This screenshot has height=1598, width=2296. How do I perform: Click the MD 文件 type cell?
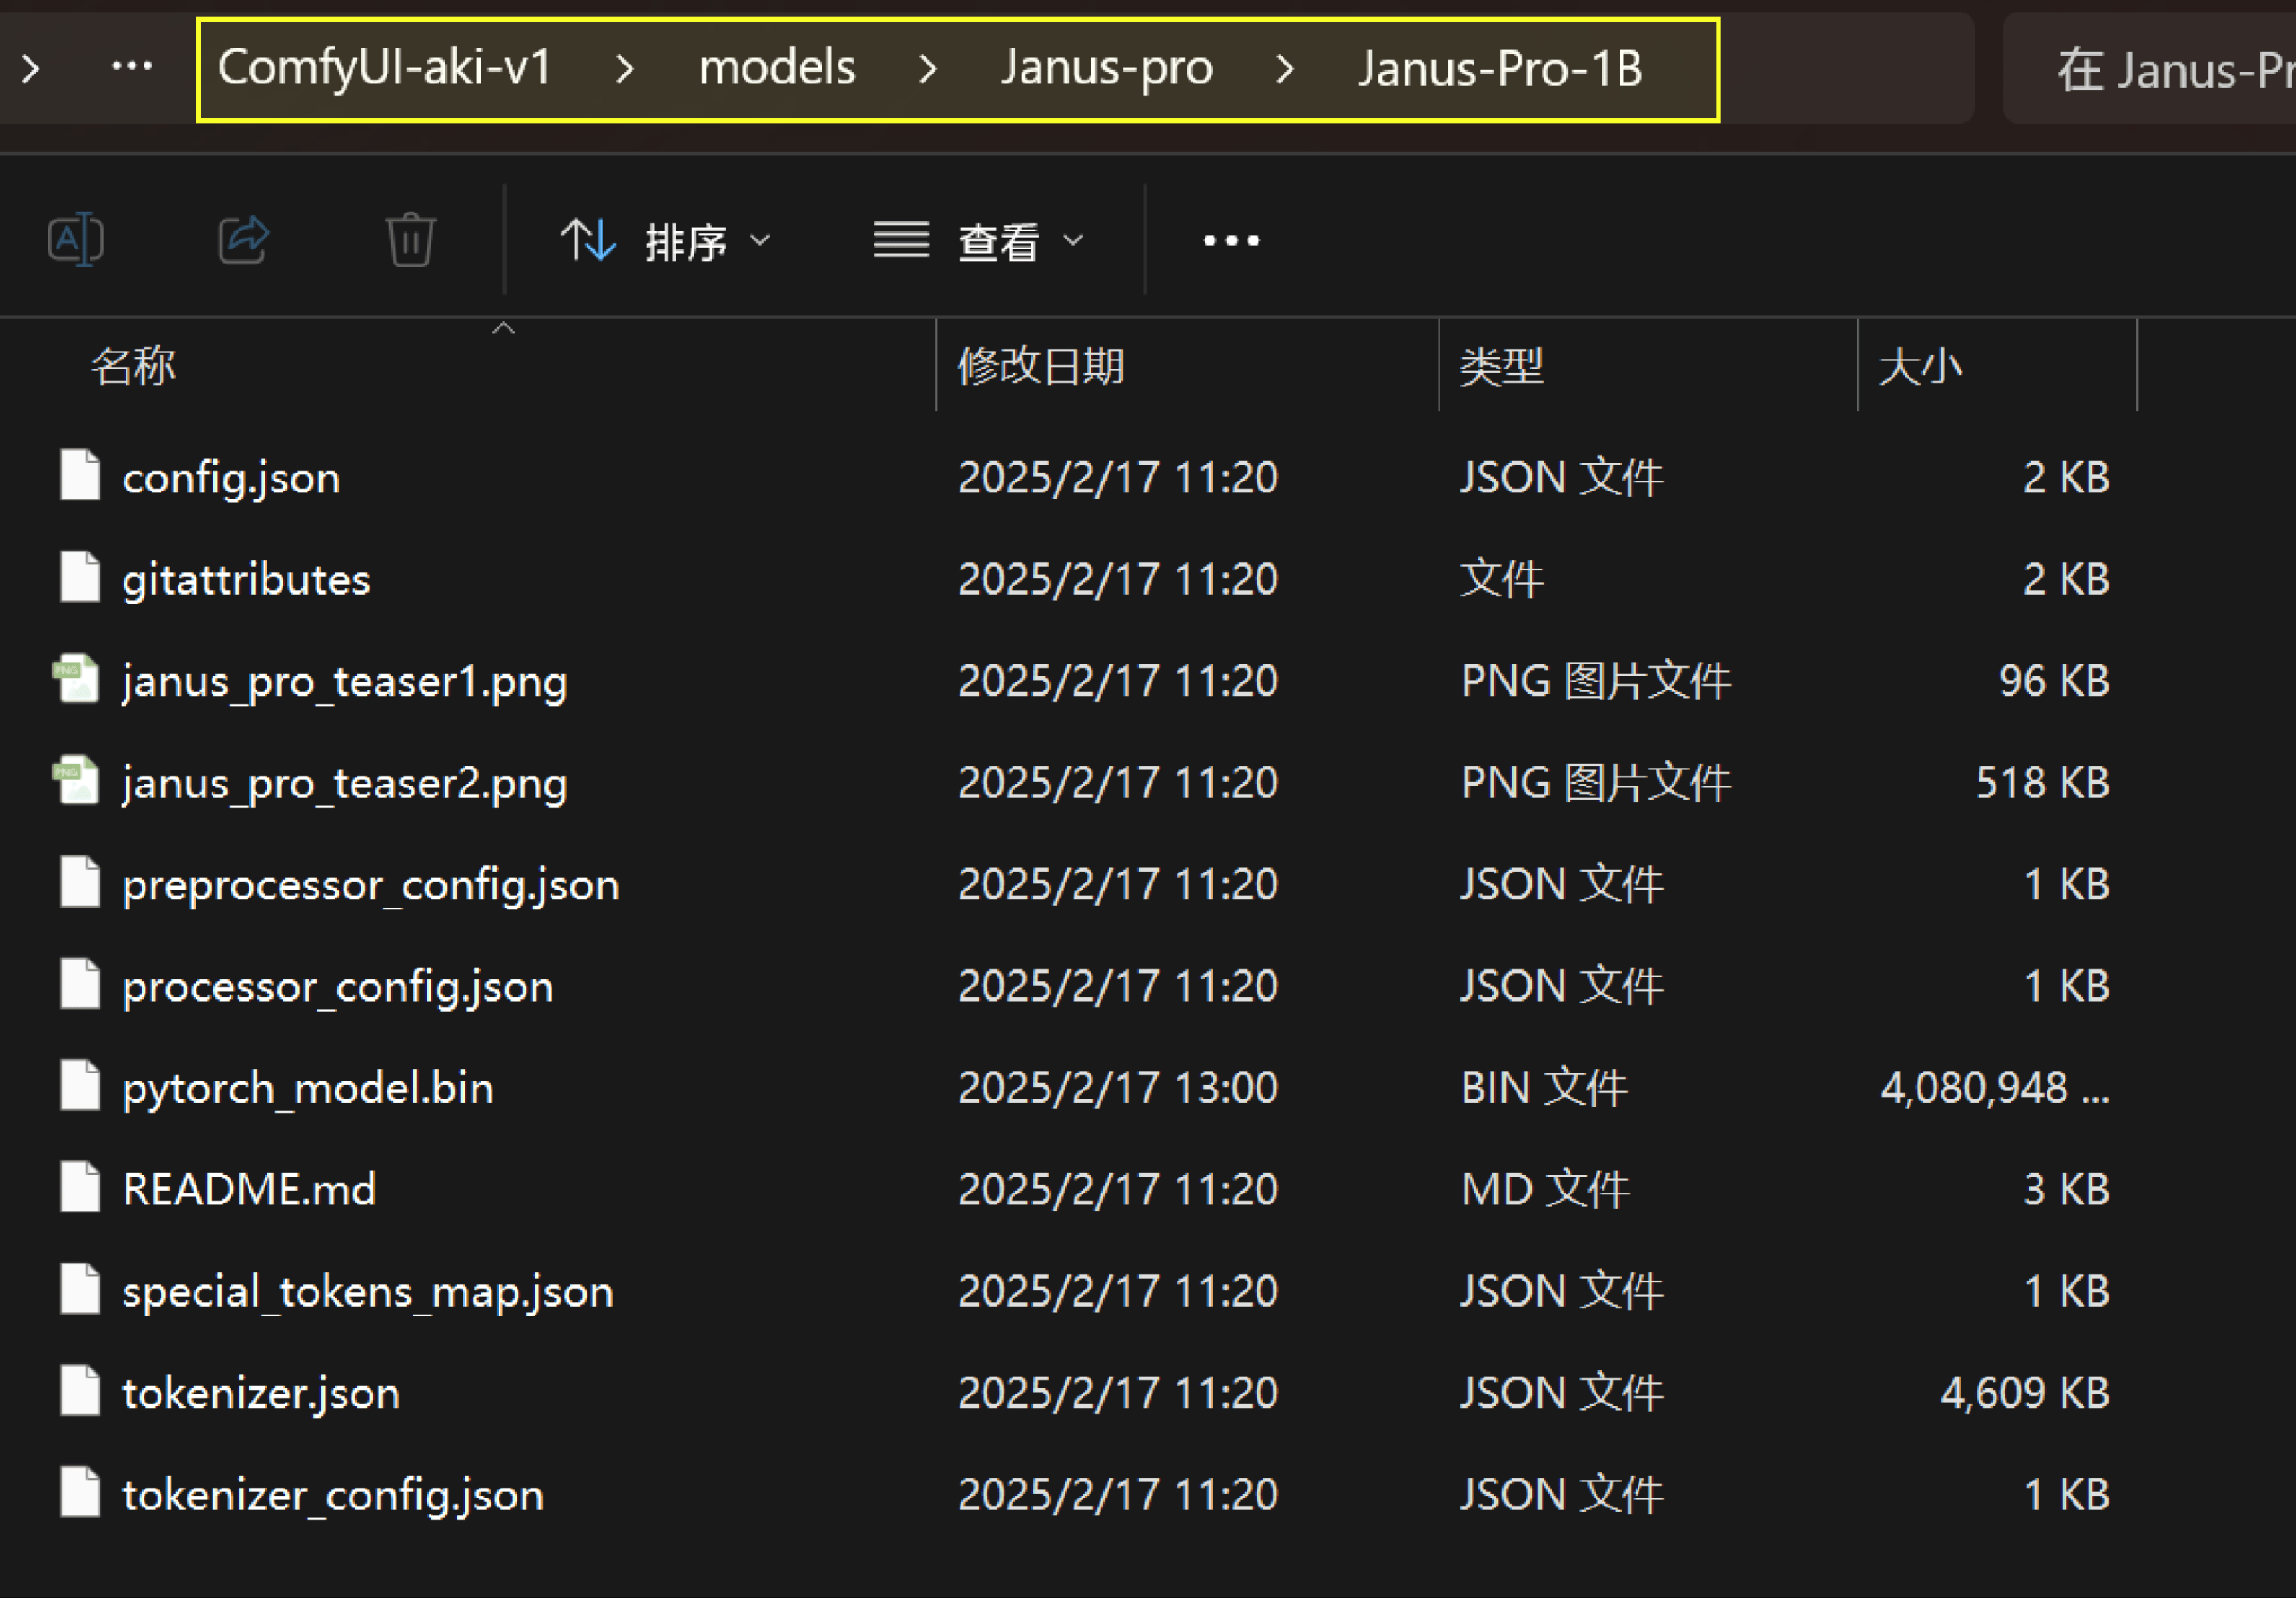(x=1545, y=1189)
